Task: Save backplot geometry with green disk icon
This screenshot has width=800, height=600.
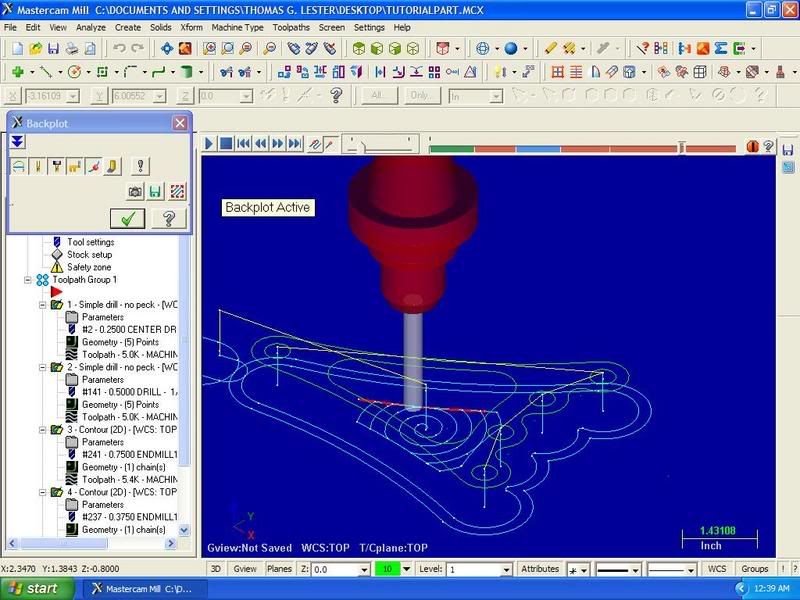Action: click(x=156, y=192)
